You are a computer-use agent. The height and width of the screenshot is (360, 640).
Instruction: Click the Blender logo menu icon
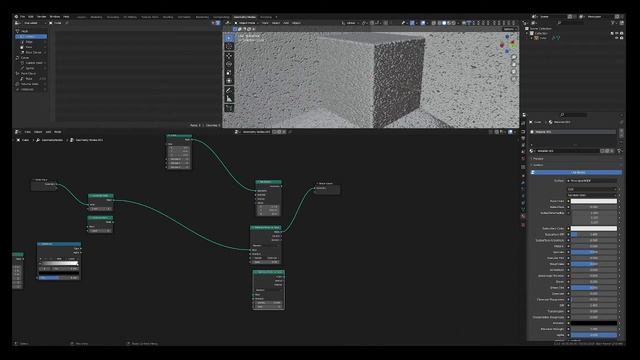16,17
